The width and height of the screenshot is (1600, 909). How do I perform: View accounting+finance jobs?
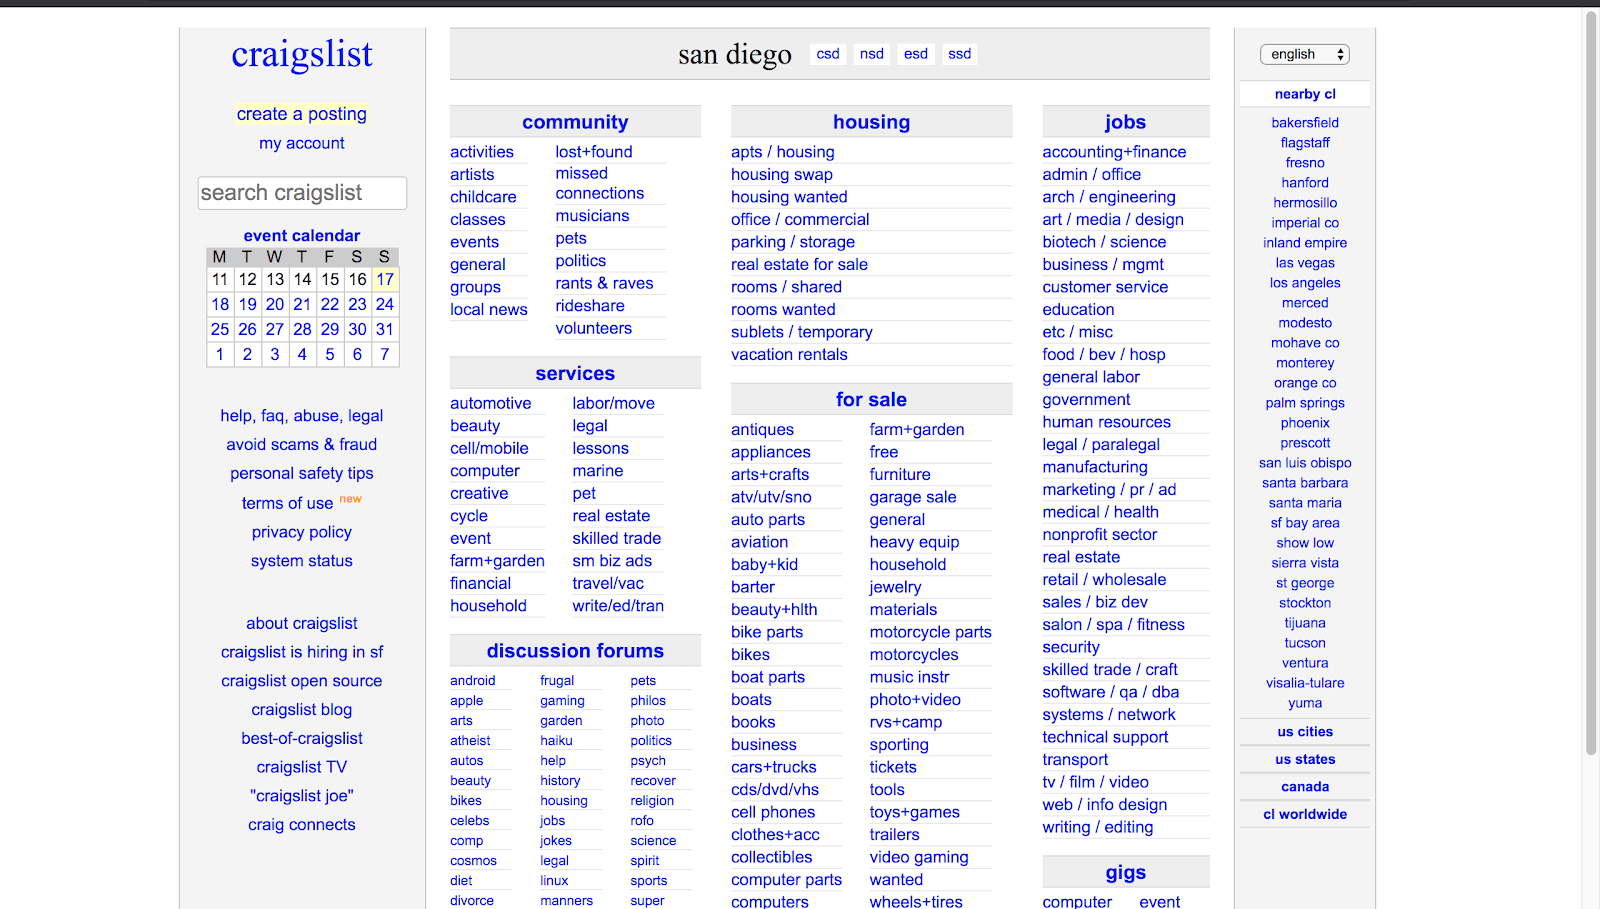click(1114, 151)
